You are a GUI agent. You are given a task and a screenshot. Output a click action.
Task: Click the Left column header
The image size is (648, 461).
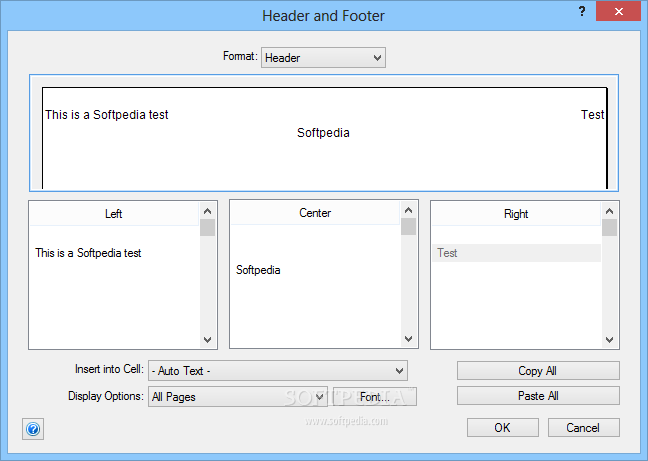click(x=114, y=214)
